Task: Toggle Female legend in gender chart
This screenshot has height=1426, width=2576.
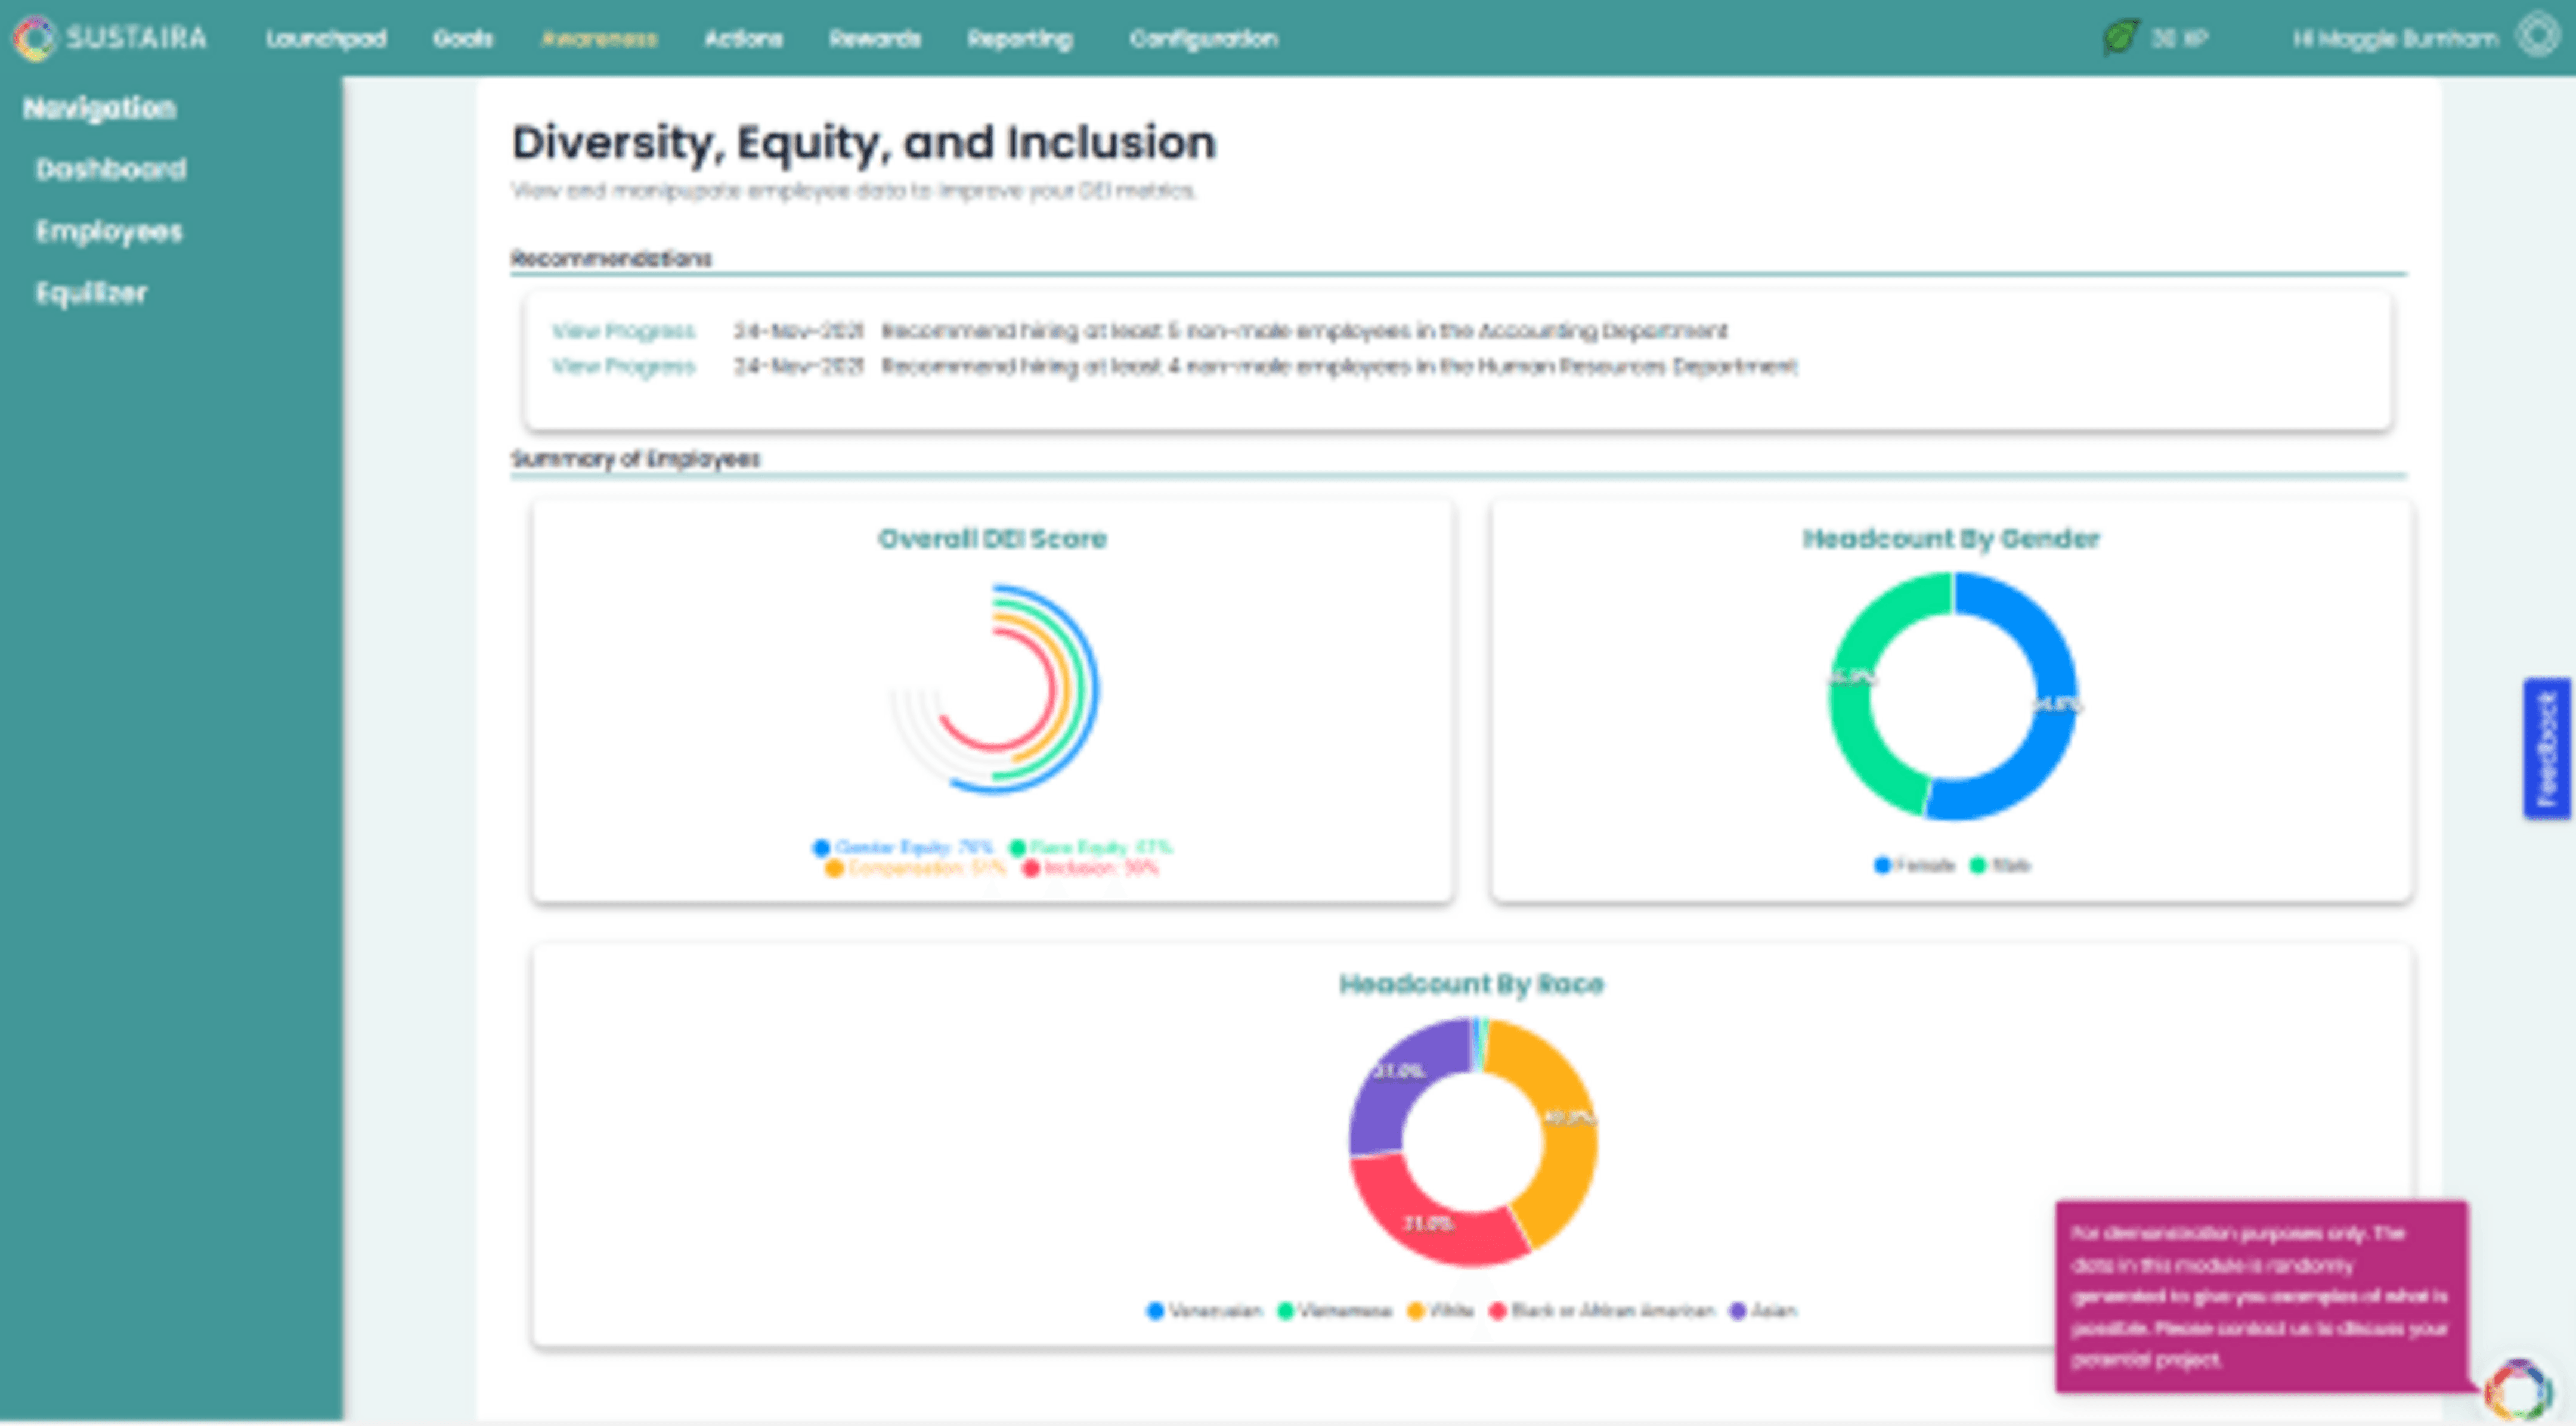Action: click(x=1914, y=865)
